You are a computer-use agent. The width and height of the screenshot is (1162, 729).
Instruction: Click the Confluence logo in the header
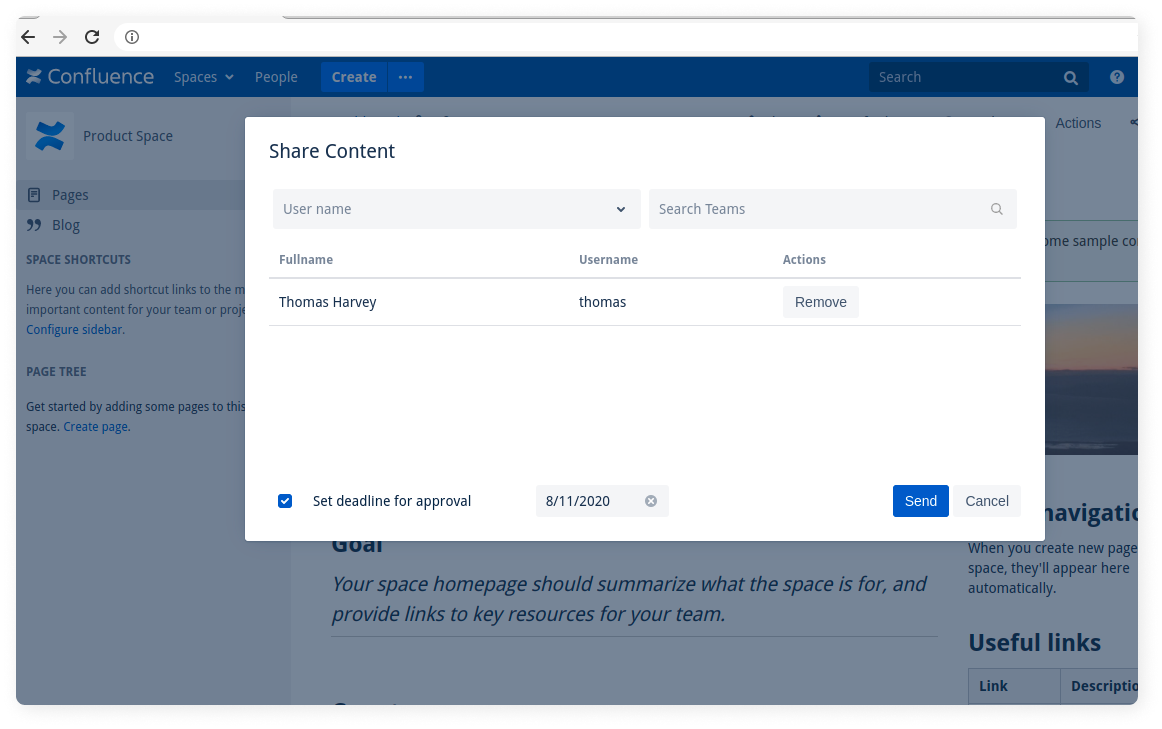tap(90, 76)
